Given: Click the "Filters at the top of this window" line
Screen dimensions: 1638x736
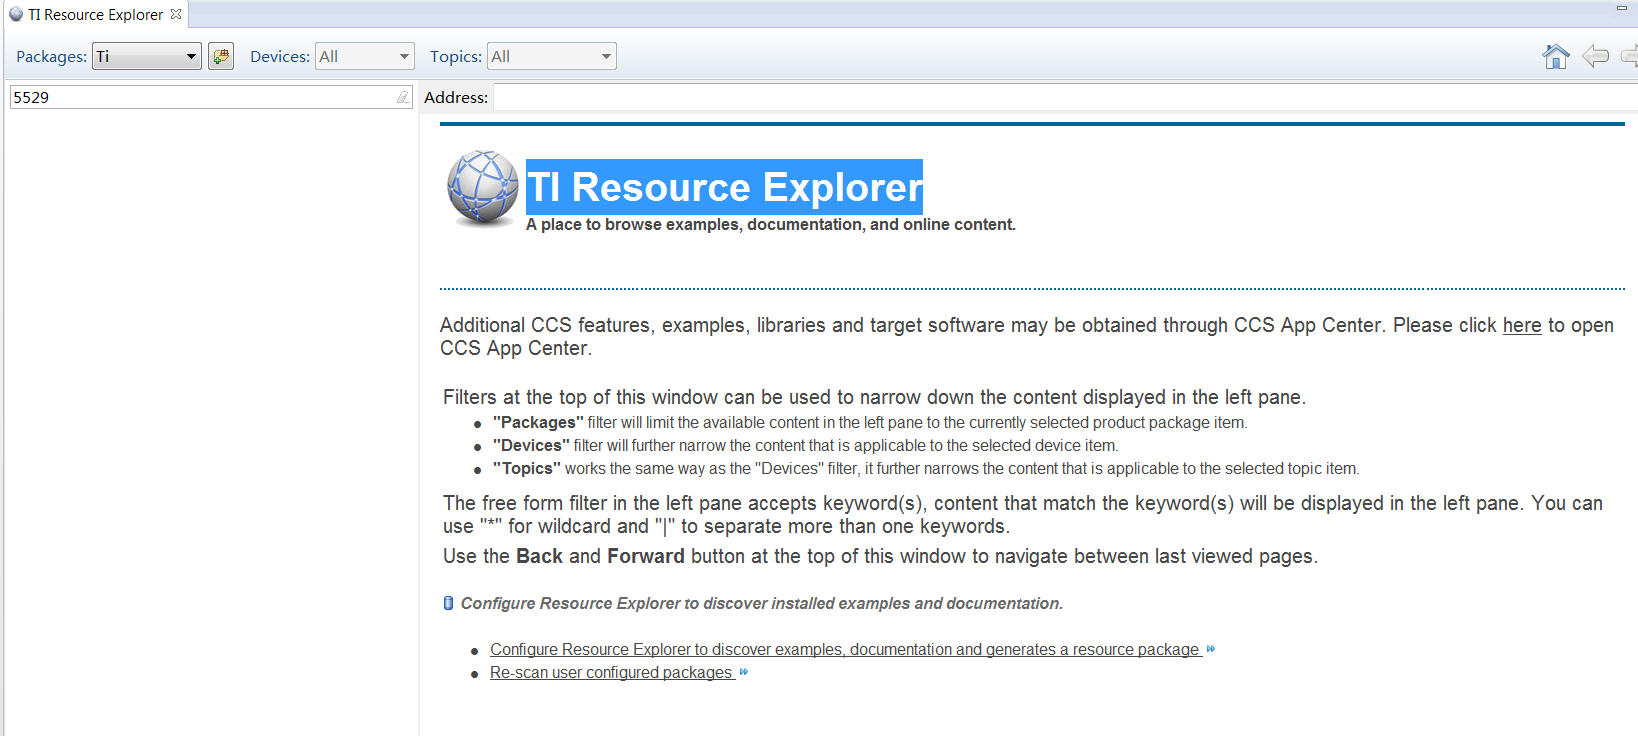Looking at the screenshot, I should [x=875, y=397].
